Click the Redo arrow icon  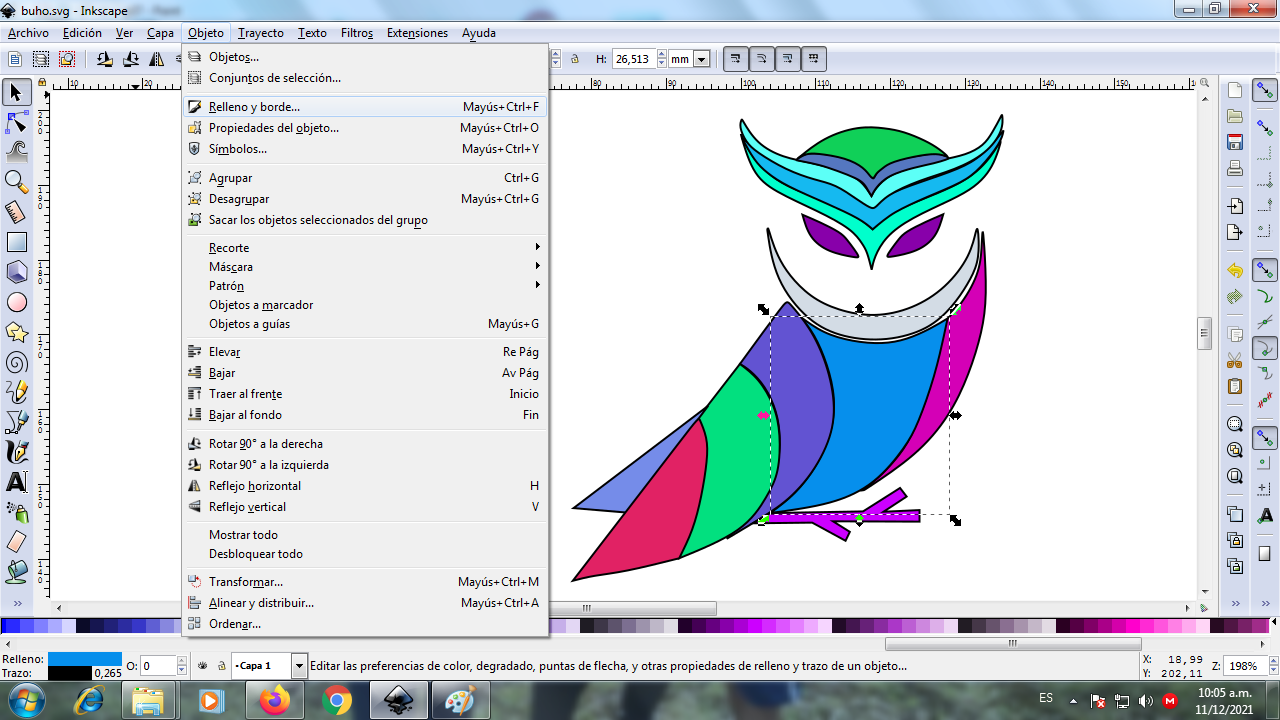(x=1235, y=297)
